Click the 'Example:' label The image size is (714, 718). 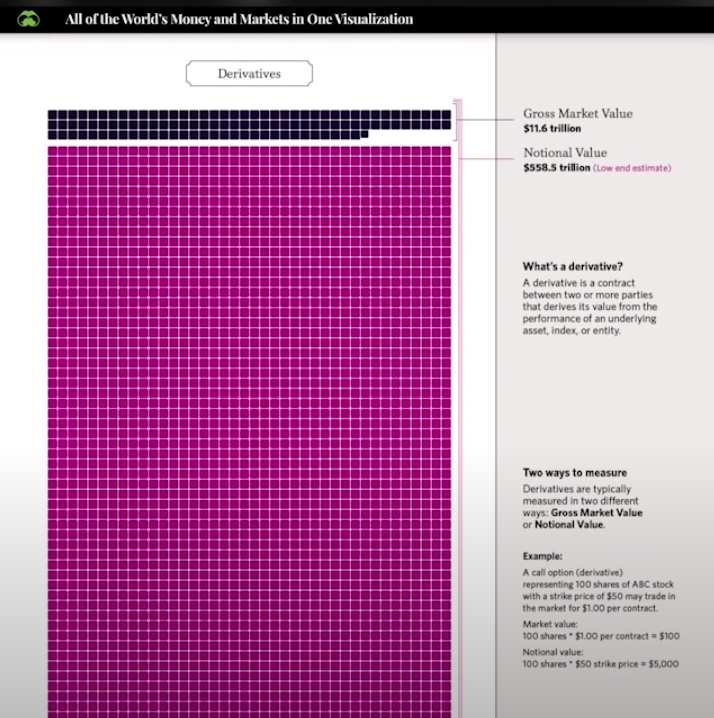[542, 556]
